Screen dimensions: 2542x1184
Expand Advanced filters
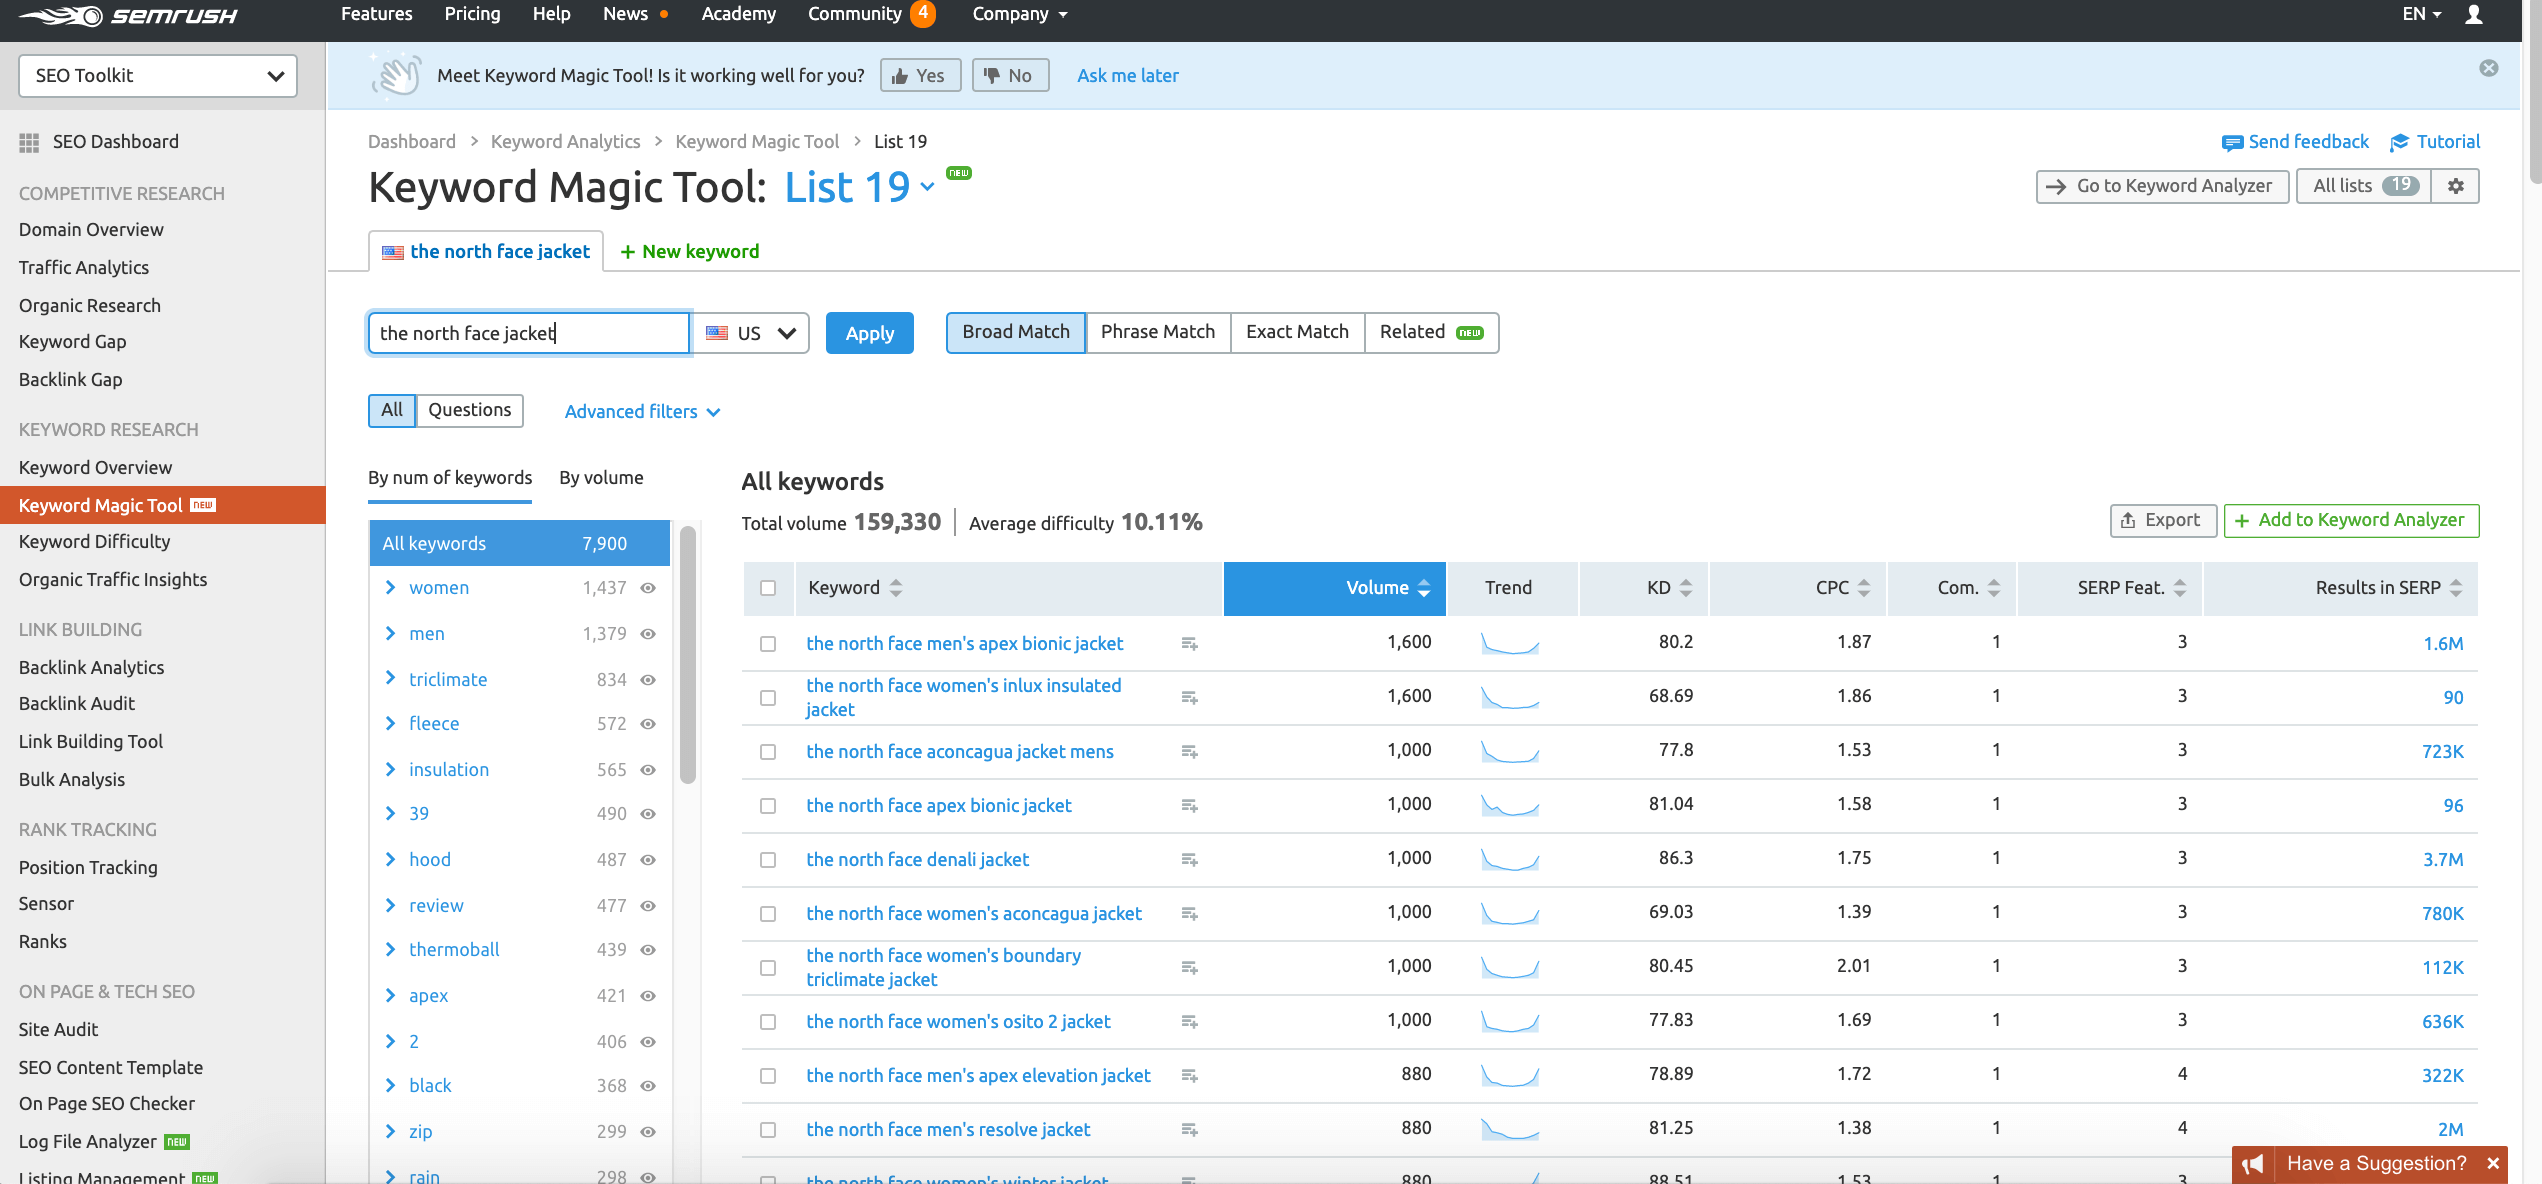(642, 412)
